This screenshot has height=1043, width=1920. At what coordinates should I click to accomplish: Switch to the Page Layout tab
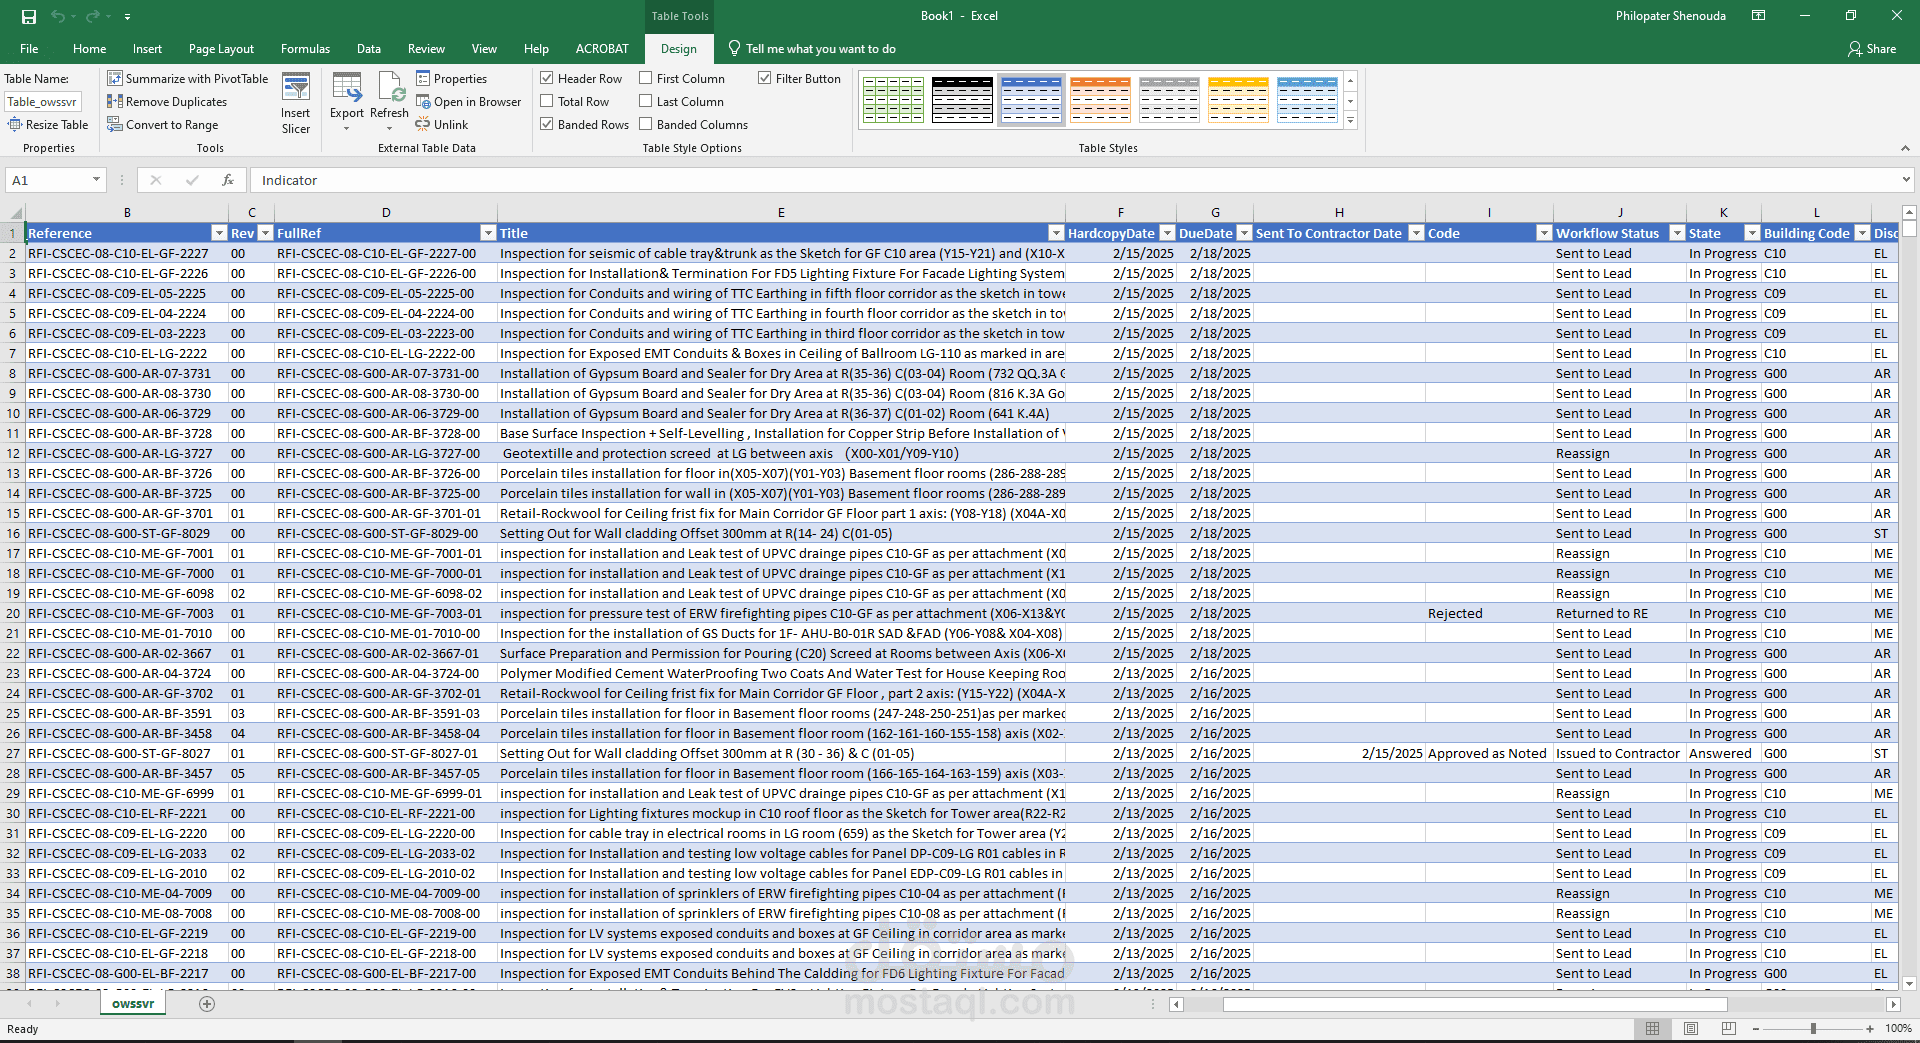tap(221, 48)
